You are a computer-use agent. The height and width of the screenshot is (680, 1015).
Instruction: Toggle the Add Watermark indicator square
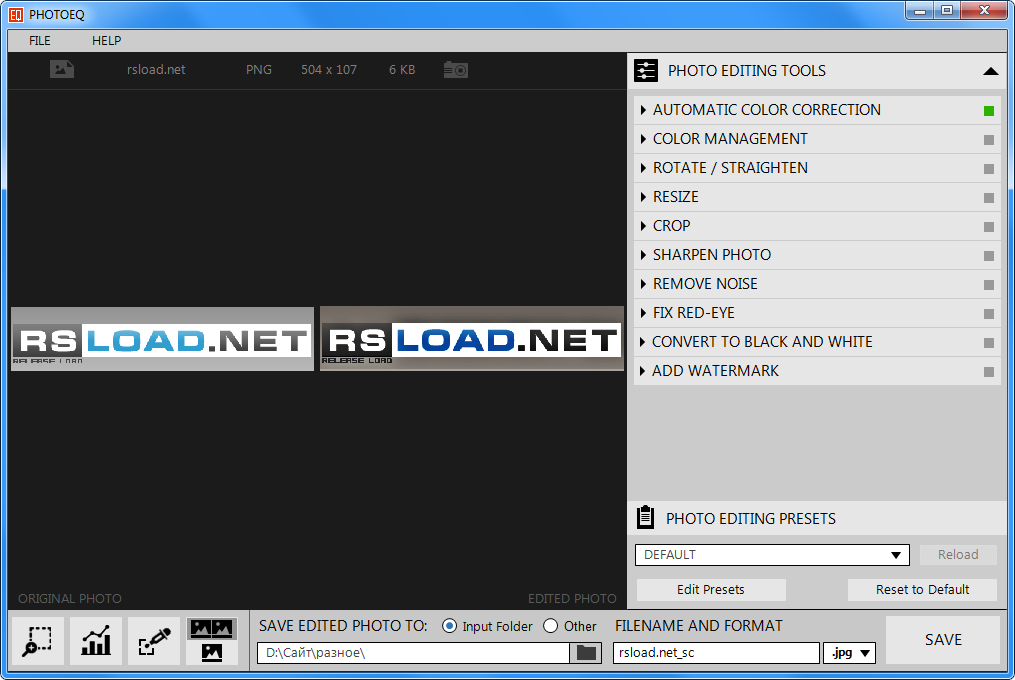(988, 372)
